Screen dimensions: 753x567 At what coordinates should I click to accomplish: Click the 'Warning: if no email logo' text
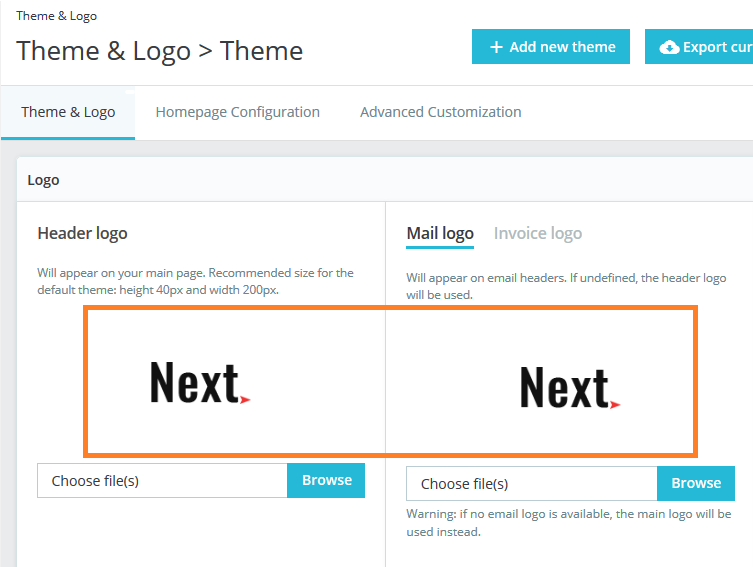tap(569, 523)
